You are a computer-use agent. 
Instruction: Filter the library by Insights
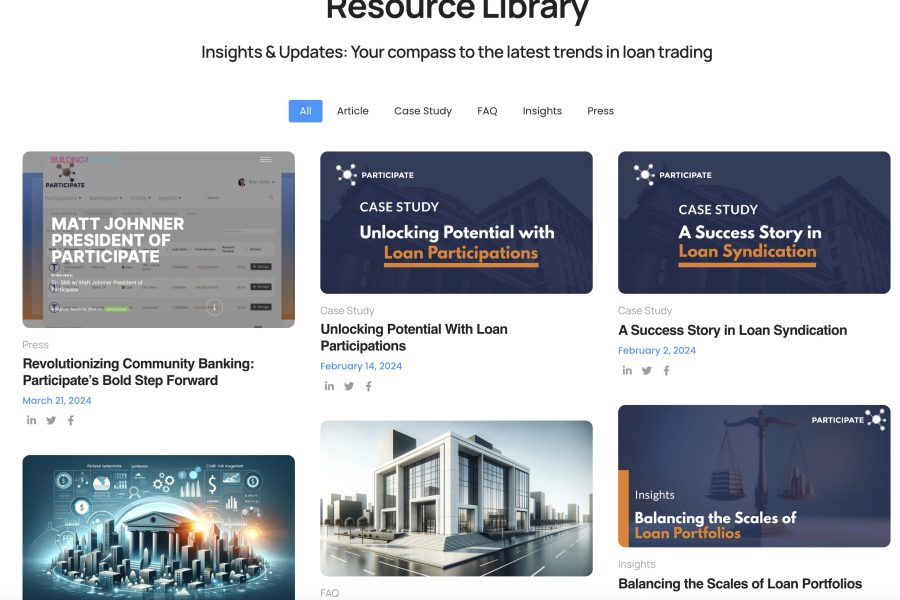pyautogui.click(x=542, y=111)
